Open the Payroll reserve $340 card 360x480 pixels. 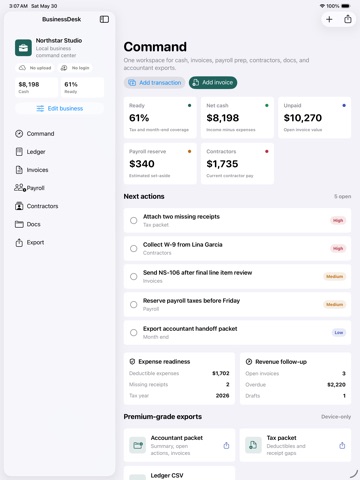click(x=160, y=163)
